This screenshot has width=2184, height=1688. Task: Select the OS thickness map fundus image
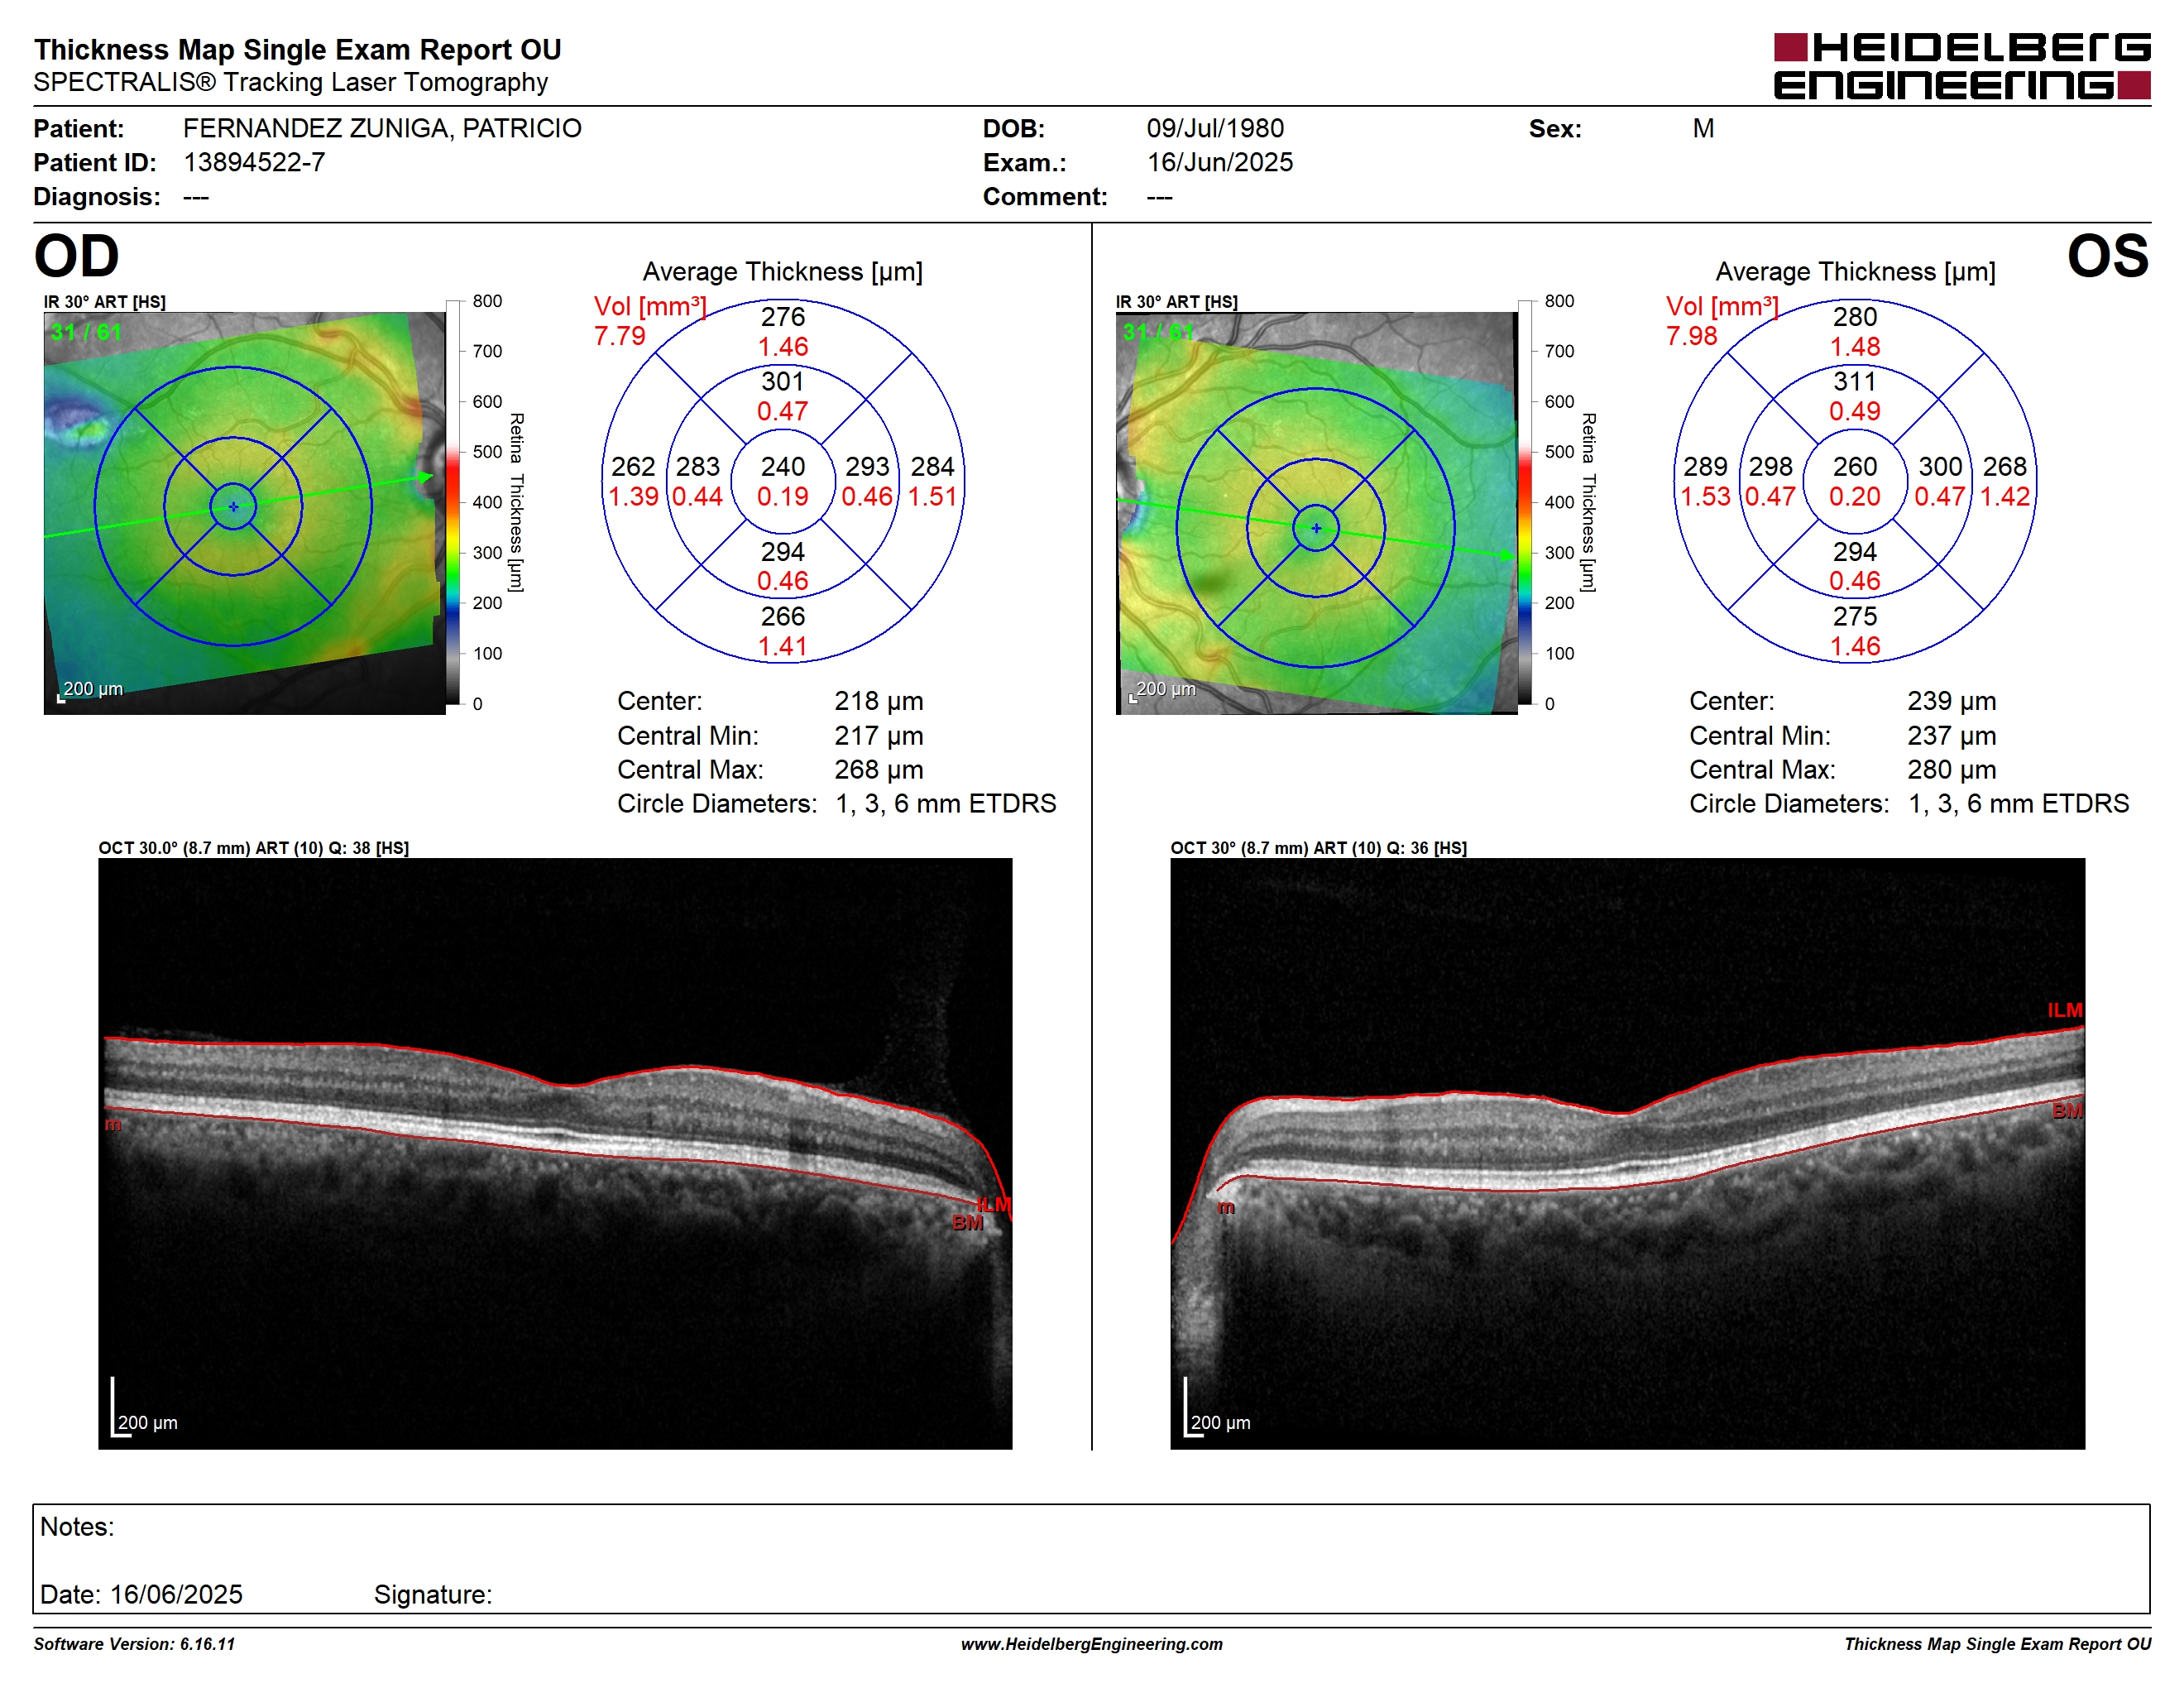[x=1316, y=513]
